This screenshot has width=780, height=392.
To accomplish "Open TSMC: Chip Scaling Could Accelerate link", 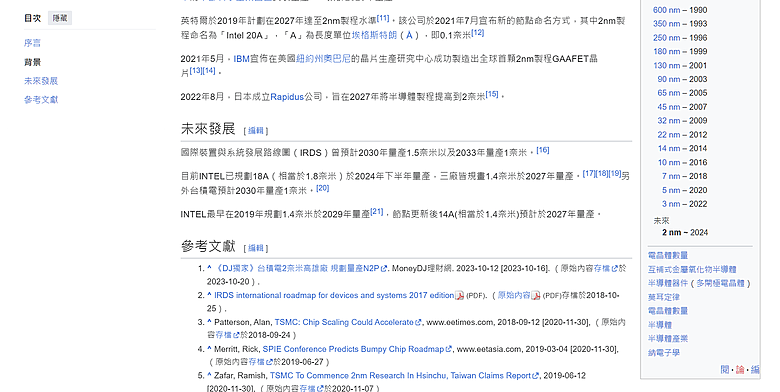I will click(x=344, y=322).
